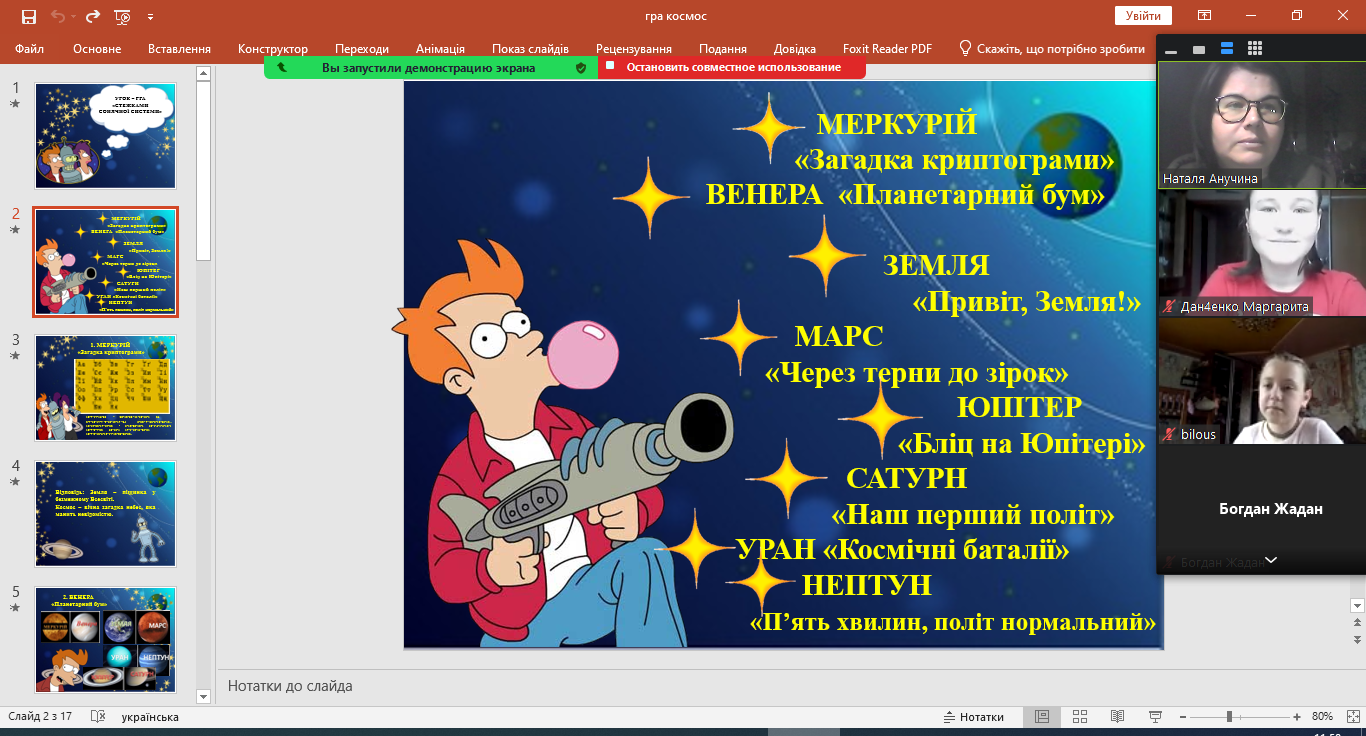Click the zoom in plus button
The width and height of the screenshot is (1366, 736).
1297,717
